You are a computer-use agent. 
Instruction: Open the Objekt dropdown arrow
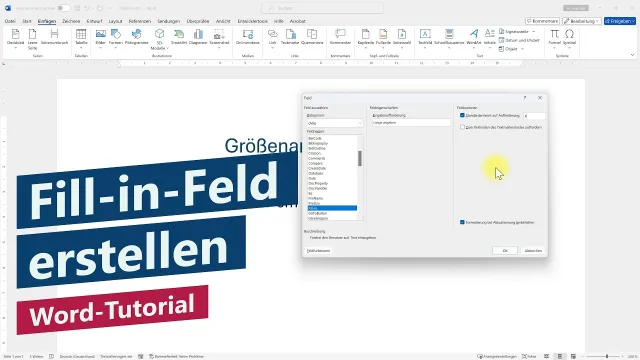click(522, 49)
